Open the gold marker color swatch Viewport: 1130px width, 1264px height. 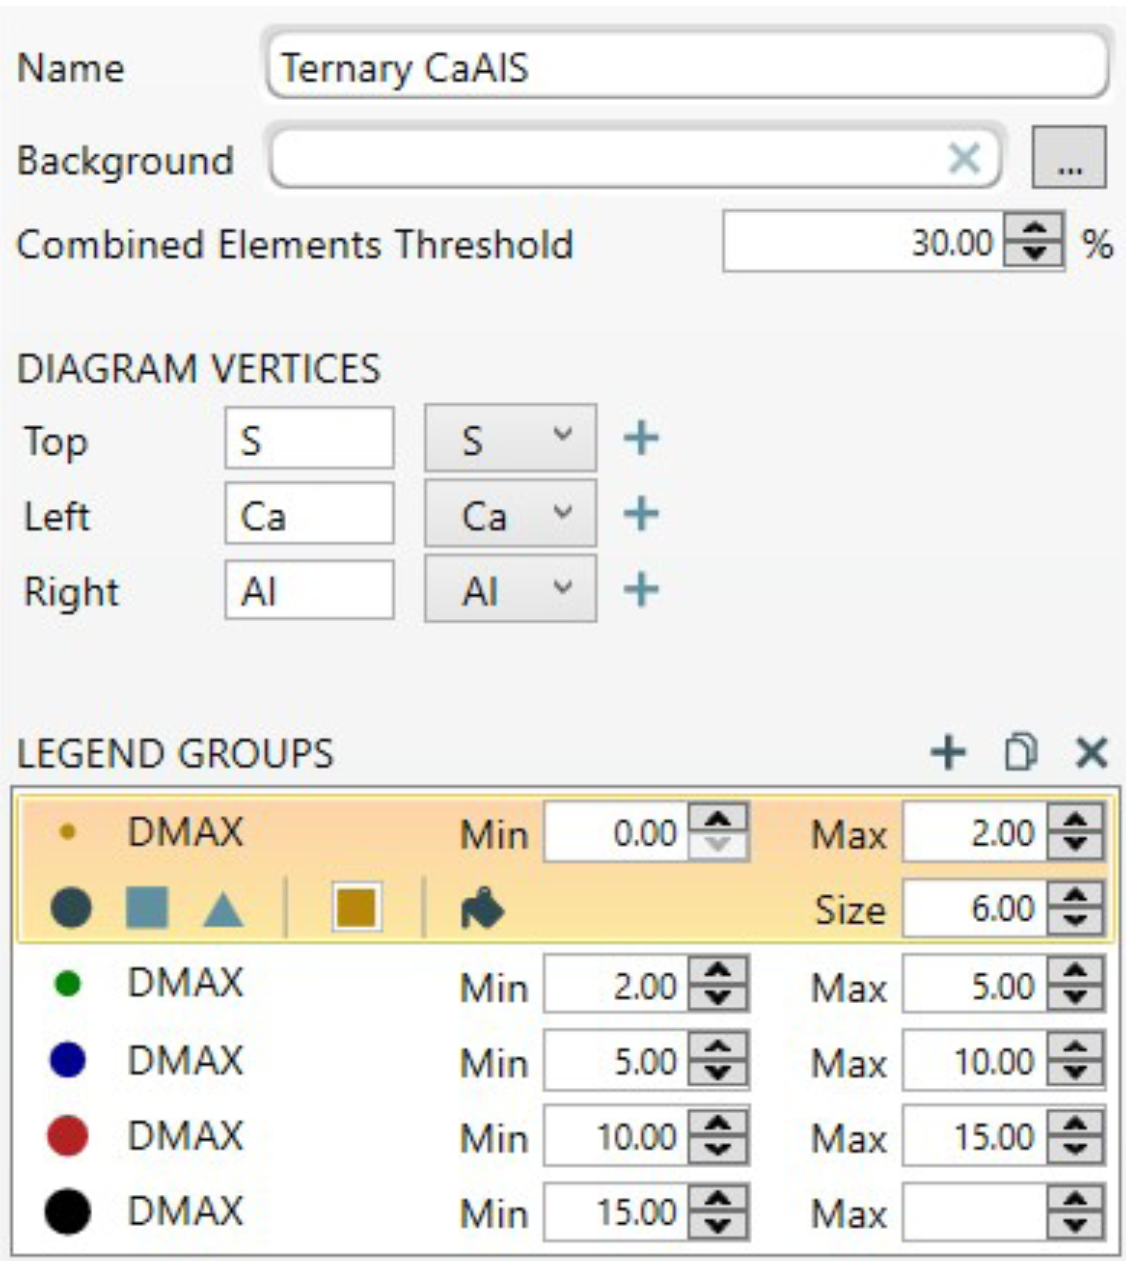click(x=356, y=908)
